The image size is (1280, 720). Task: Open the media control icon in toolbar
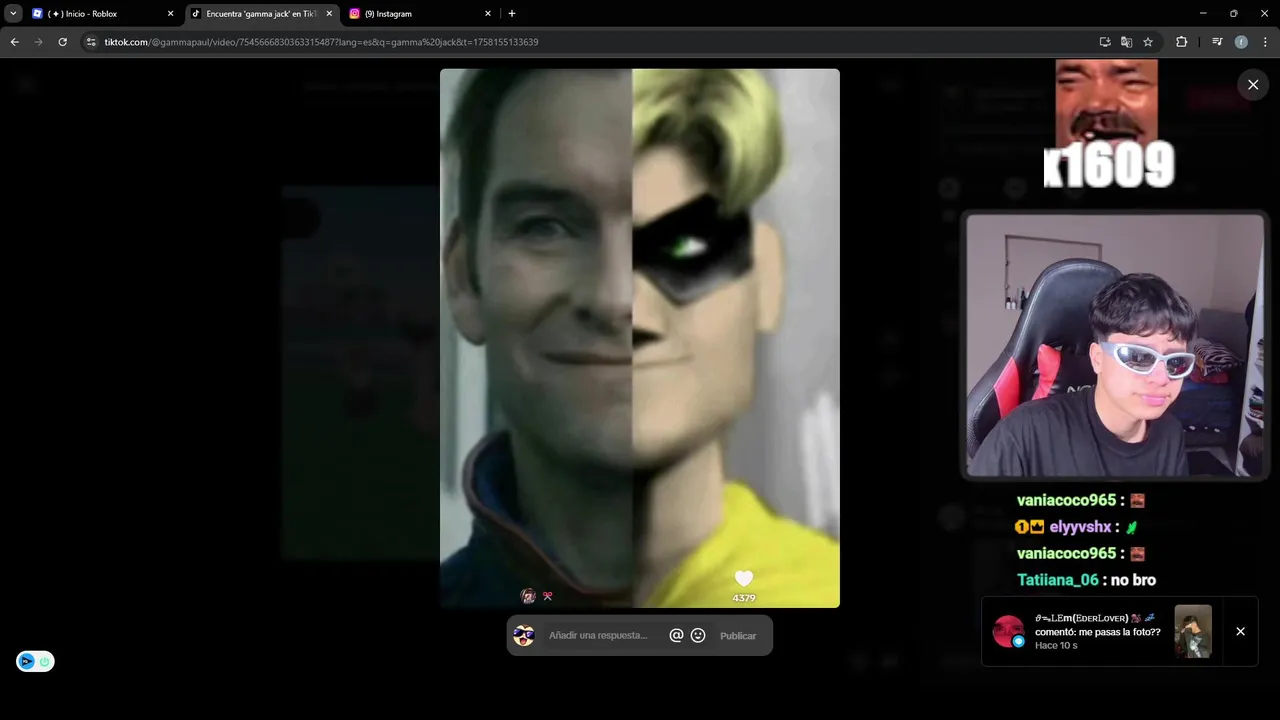tap(1217, 42)
